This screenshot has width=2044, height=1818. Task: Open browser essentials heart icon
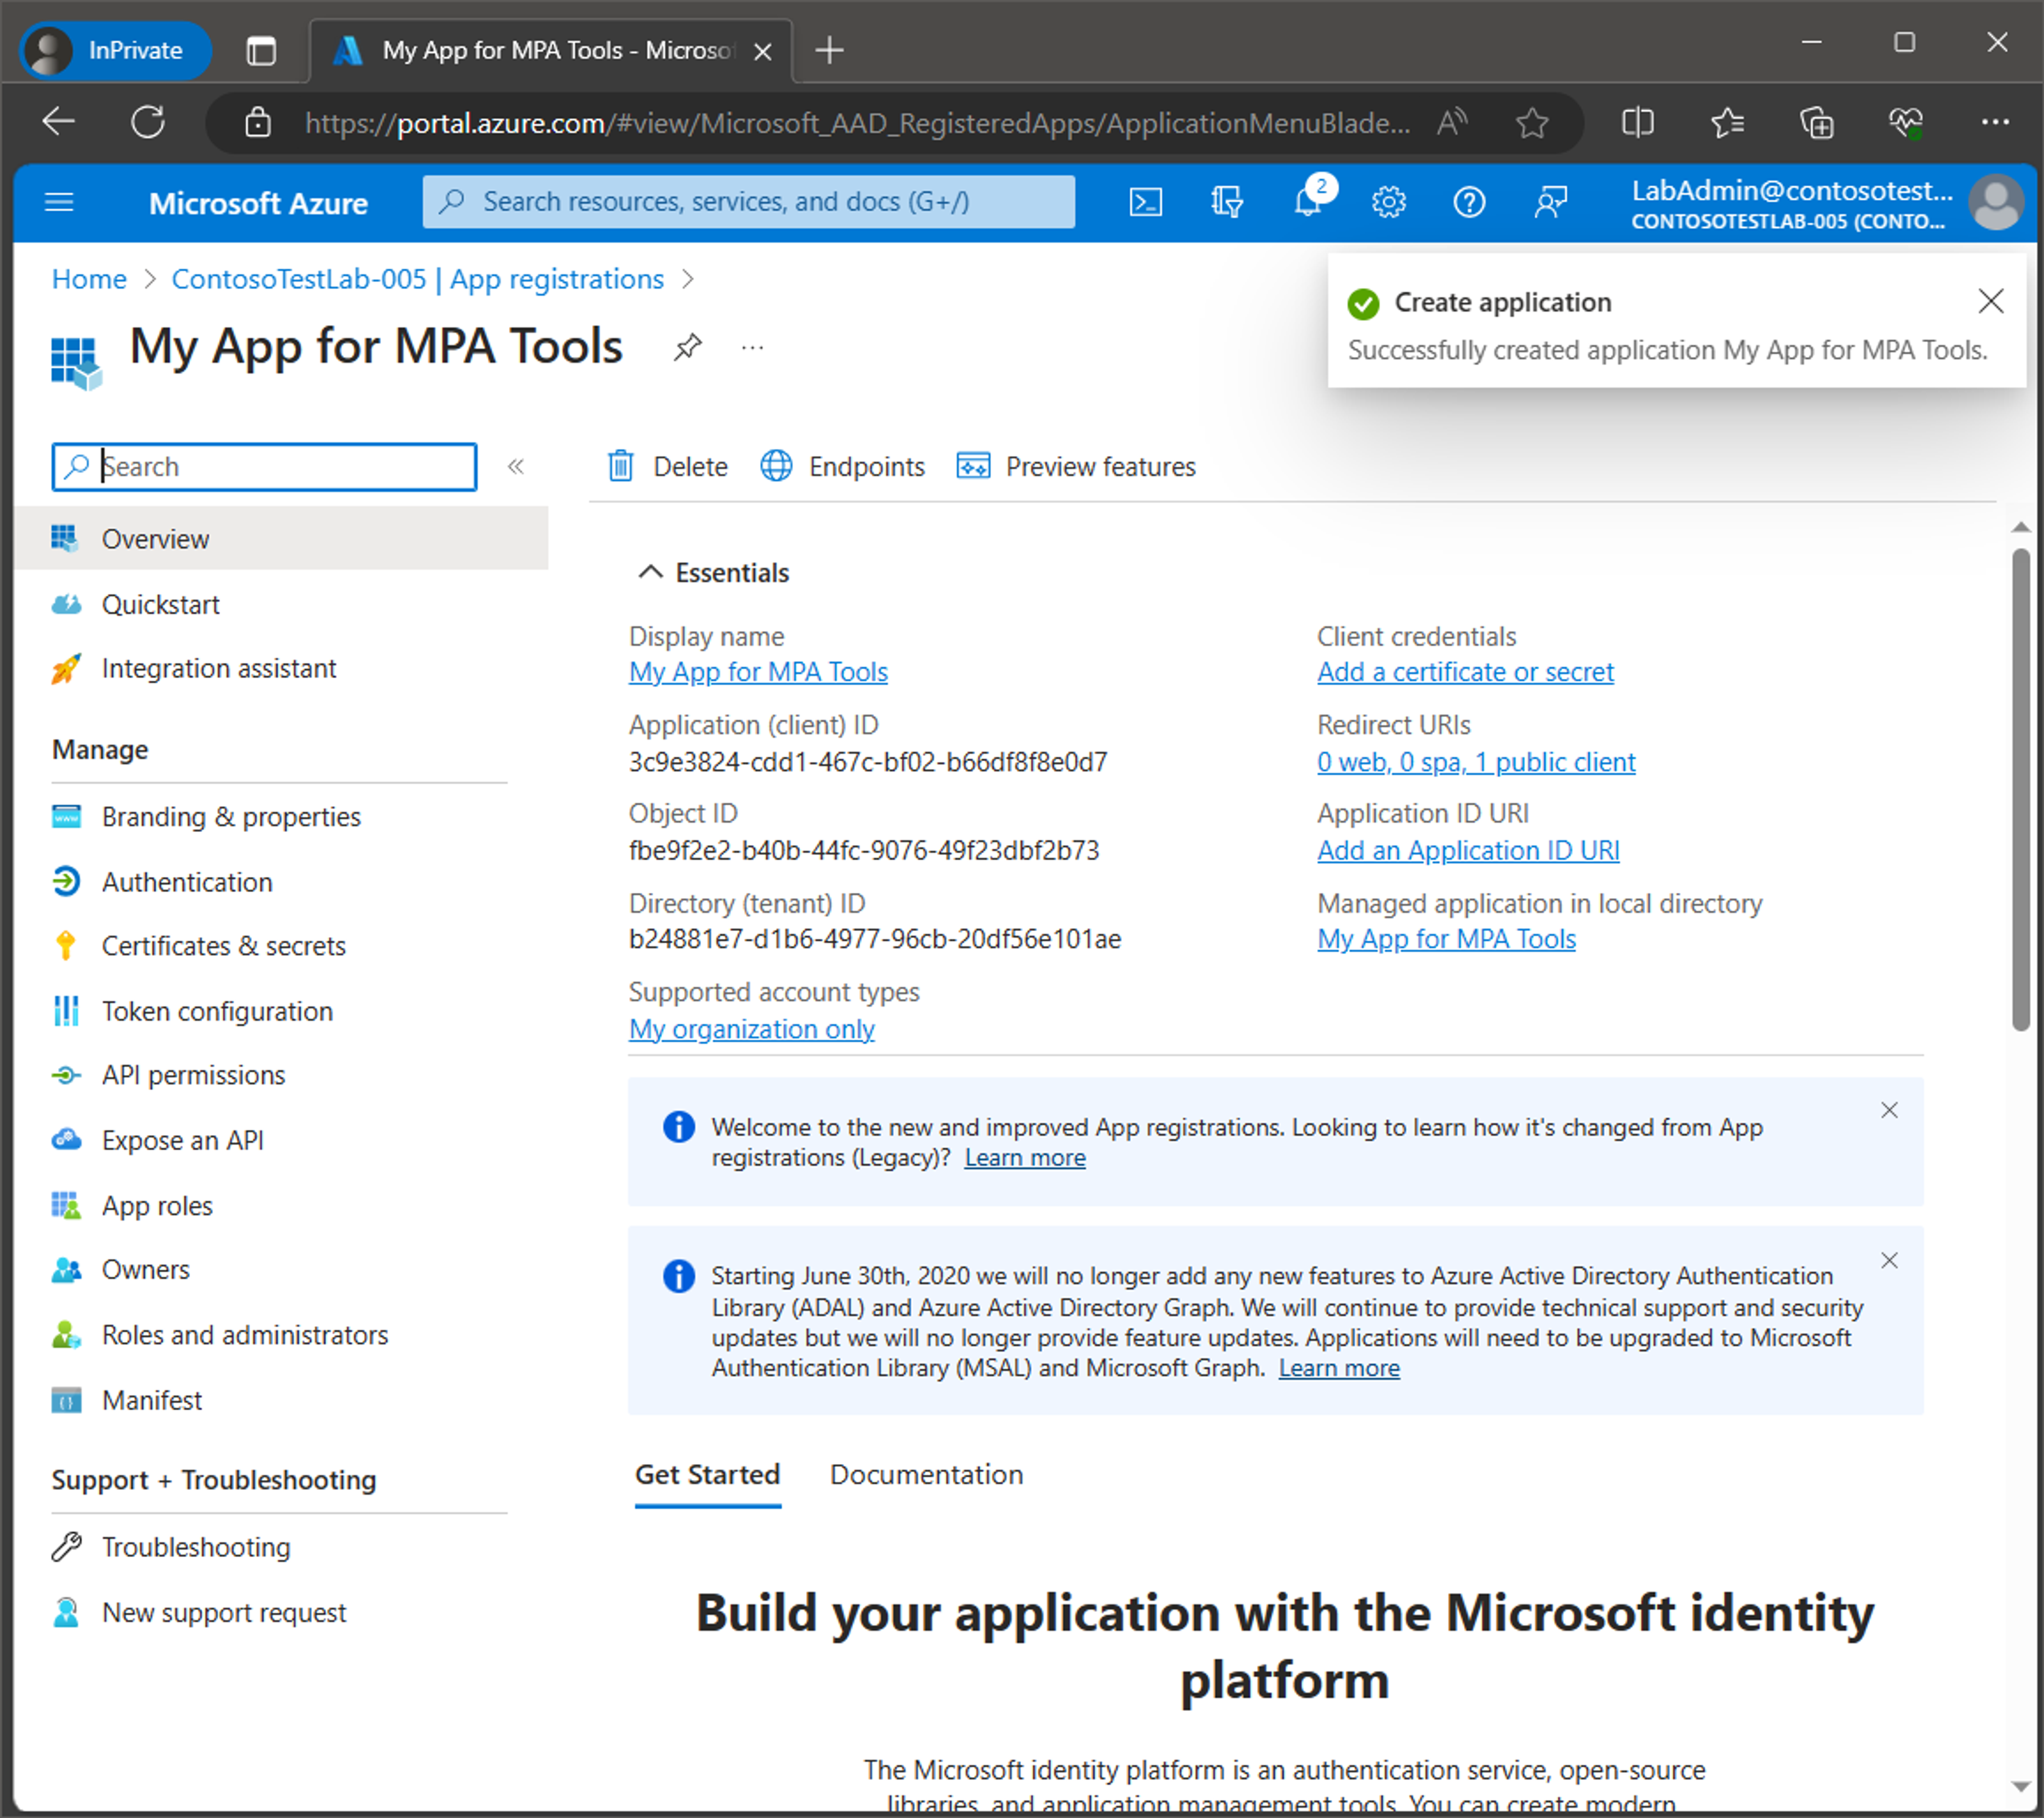1905,123
